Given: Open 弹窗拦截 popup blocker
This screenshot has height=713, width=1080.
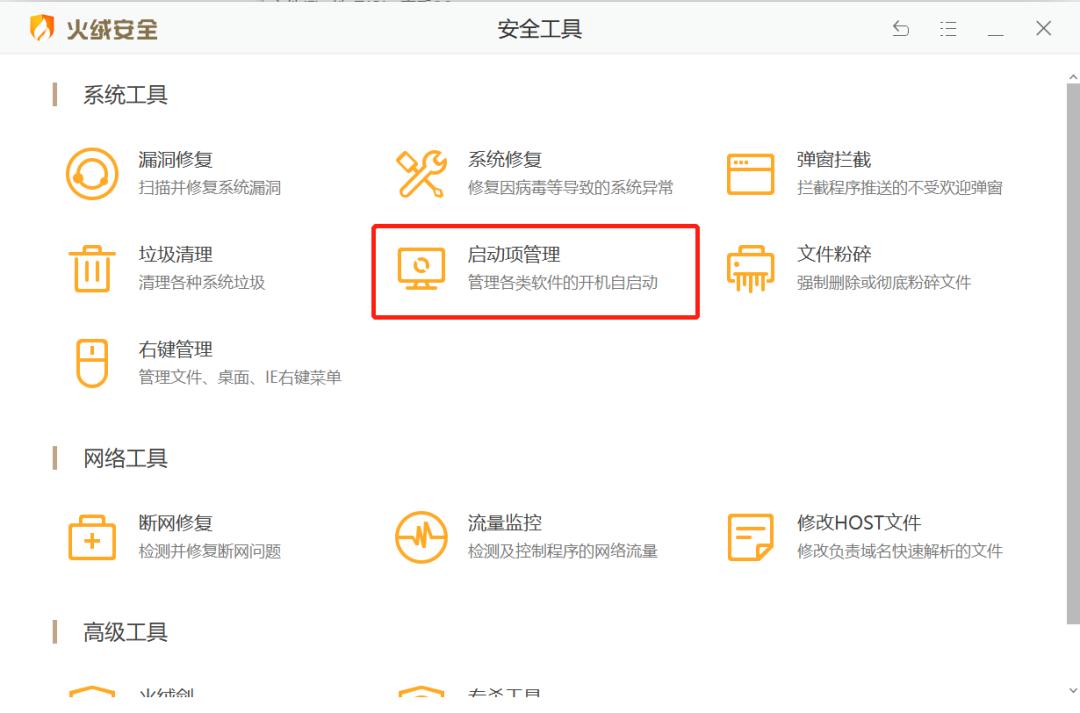Looking at the screenshot, I should point(750,172).
